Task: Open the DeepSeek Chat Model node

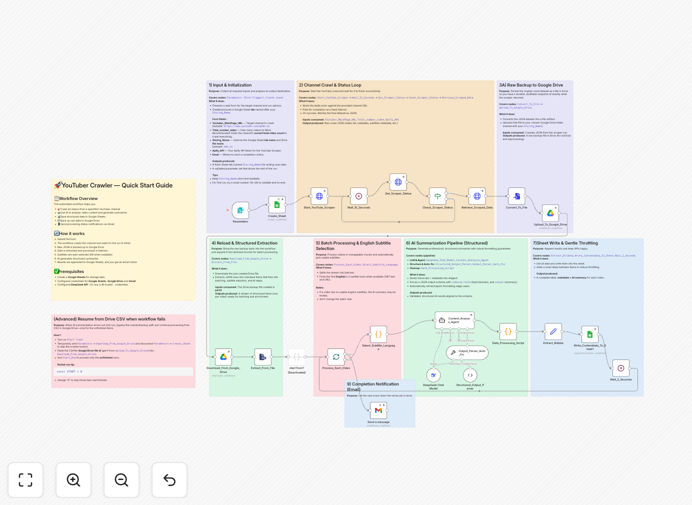Action: coord(433,375)
